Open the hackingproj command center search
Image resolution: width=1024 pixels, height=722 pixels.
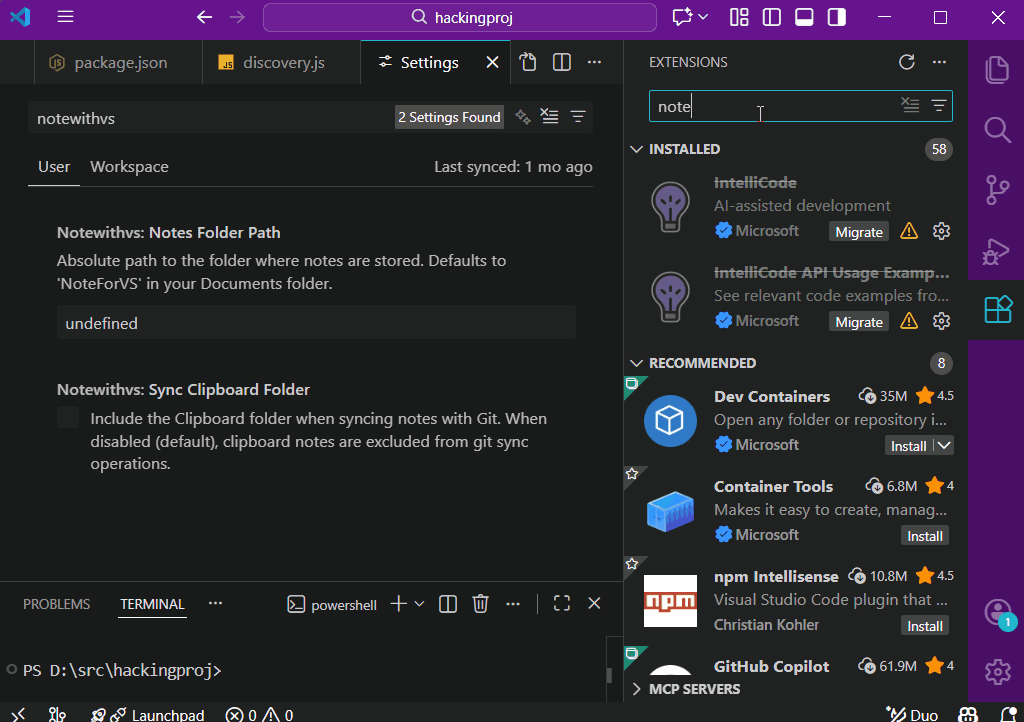tap(459, 17)
